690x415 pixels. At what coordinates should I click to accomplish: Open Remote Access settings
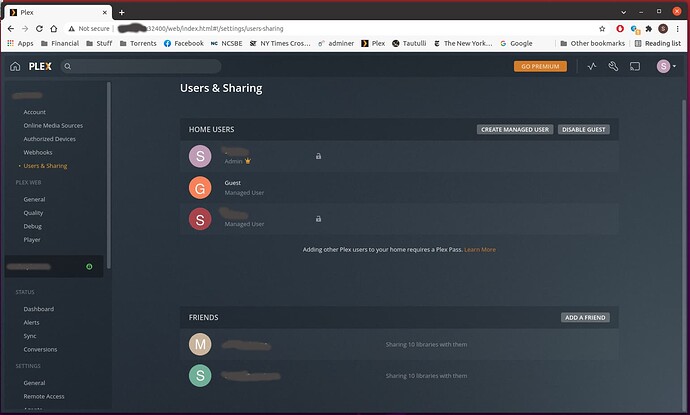tap(44, 397)
